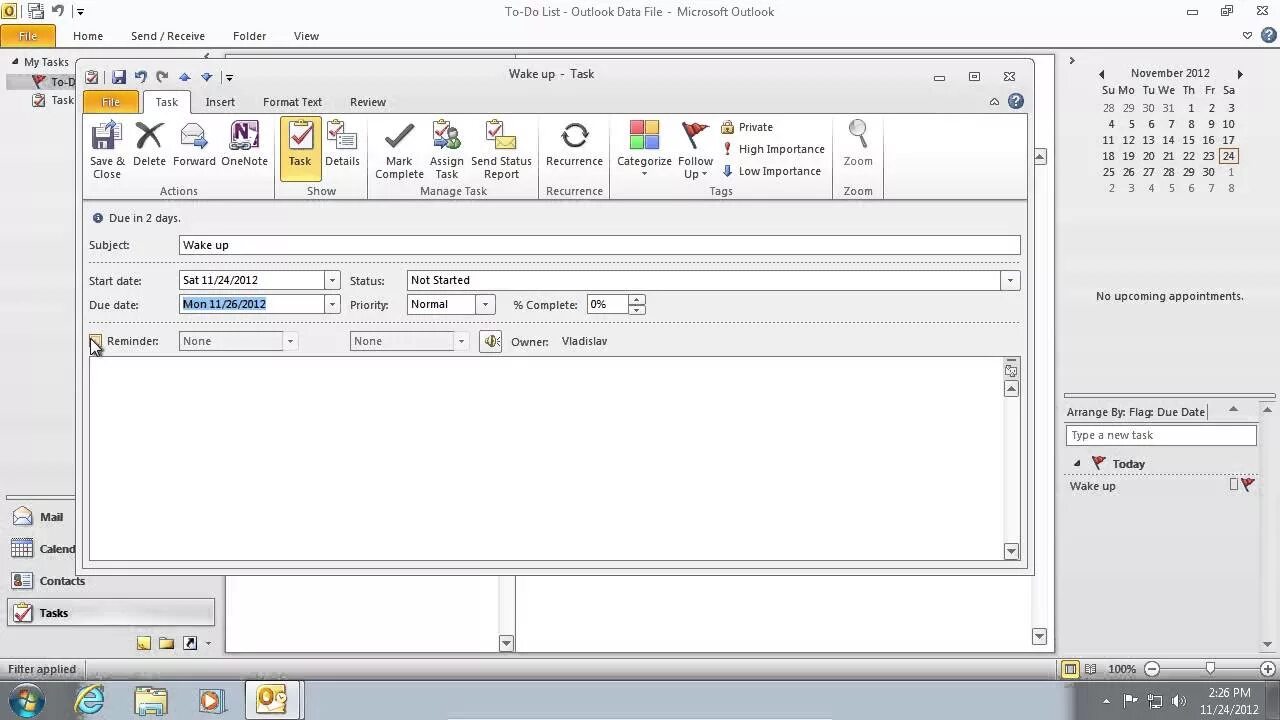
Task: Set Low Importance for the task
Action: point(771,171)
